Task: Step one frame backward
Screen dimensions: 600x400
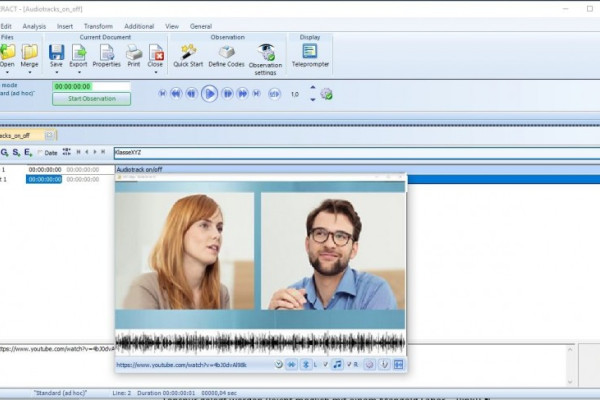Action: [x=191, y=93]
